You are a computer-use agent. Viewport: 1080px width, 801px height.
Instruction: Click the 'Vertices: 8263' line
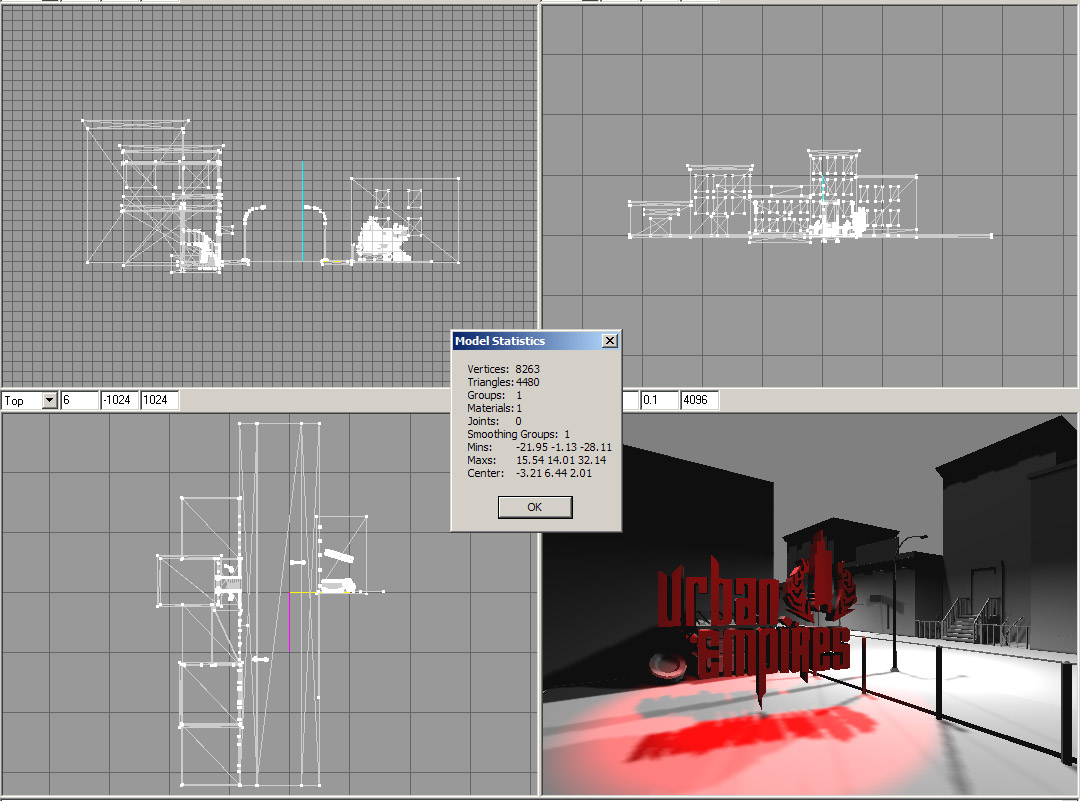[x=503, y=369]
